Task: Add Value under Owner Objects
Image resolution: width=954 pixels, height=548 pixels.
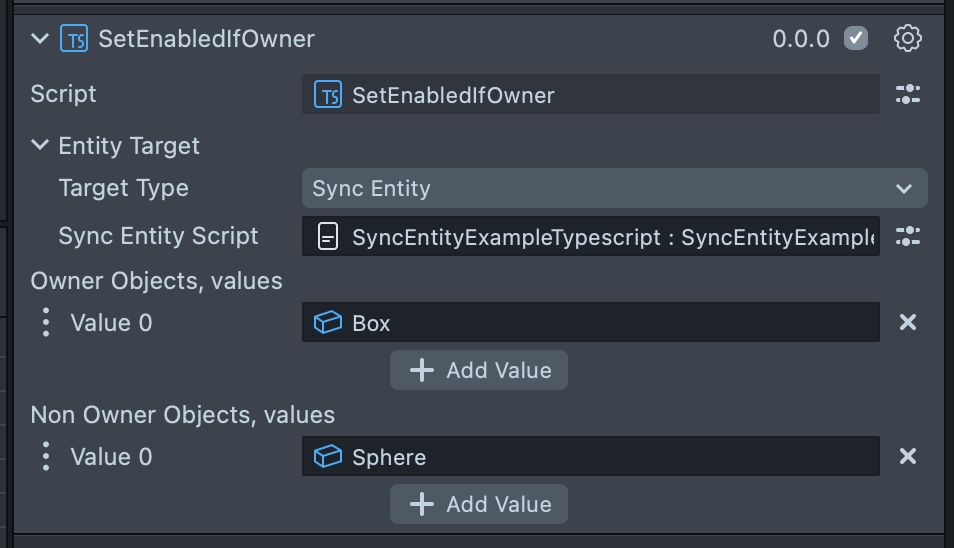Action: click(x=479, y=370)
